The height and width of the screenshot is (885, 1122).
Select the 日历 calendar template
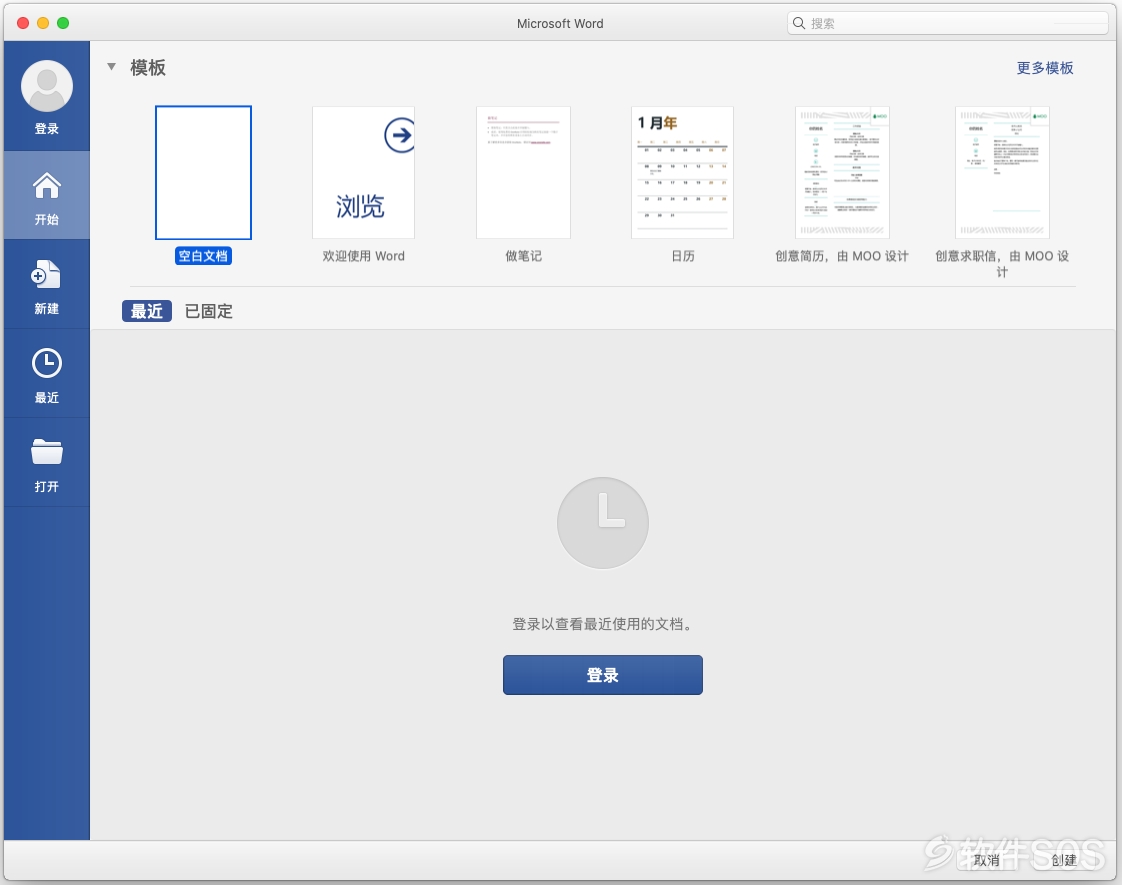coord(683,172)
